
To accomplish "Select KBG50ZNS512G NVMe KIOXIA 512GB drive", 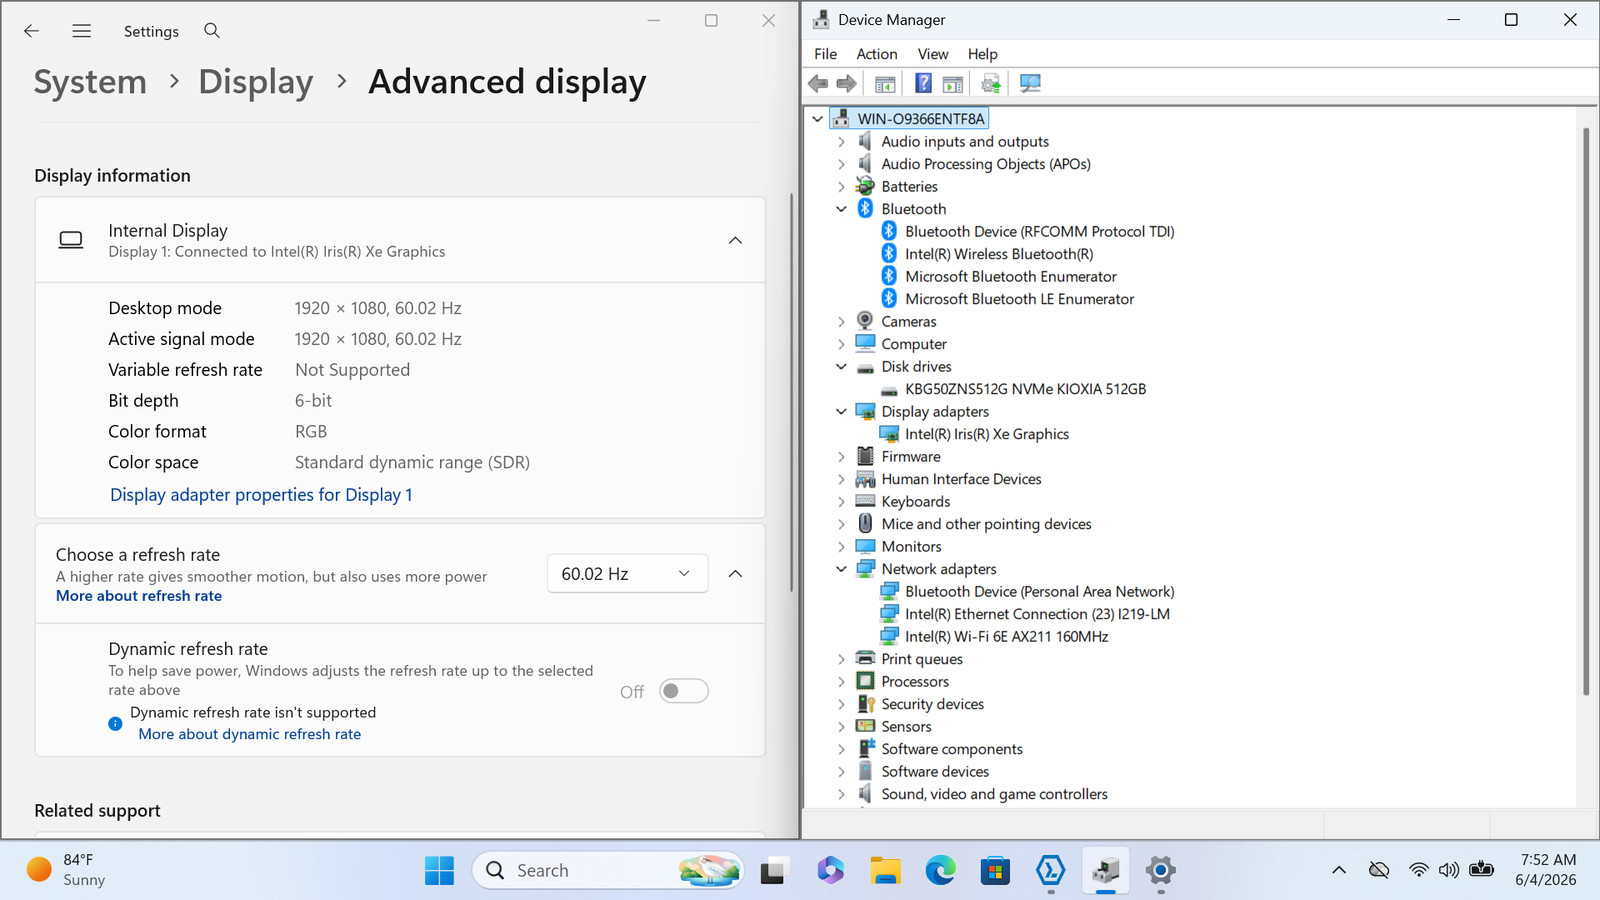I will [1025, 389].
